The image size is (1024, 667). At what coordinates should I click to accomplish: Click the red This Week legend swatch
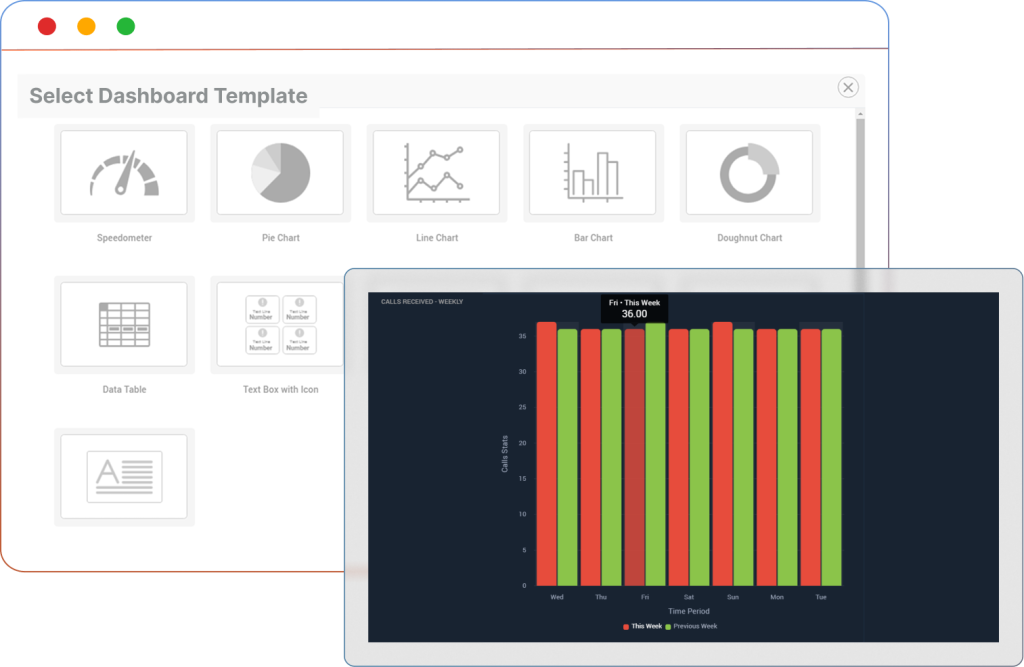(627, 626)
